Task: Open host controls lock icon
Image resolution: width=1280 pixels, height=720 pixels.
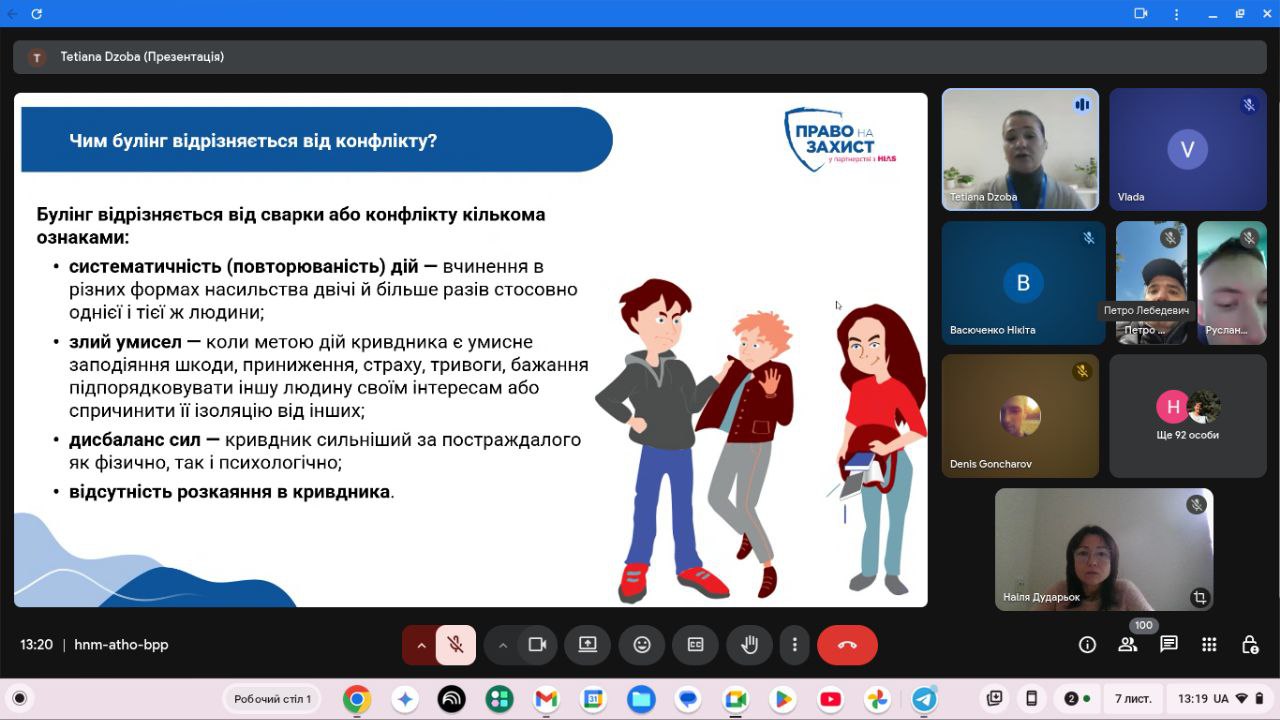Action: tap(1249, 645)
